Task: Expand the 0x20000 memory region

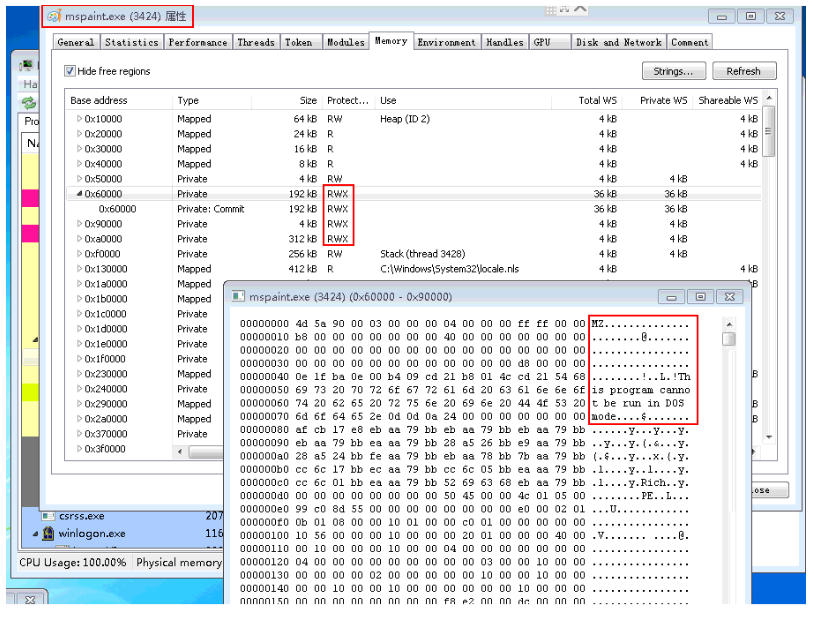Action: click(79, 134)
